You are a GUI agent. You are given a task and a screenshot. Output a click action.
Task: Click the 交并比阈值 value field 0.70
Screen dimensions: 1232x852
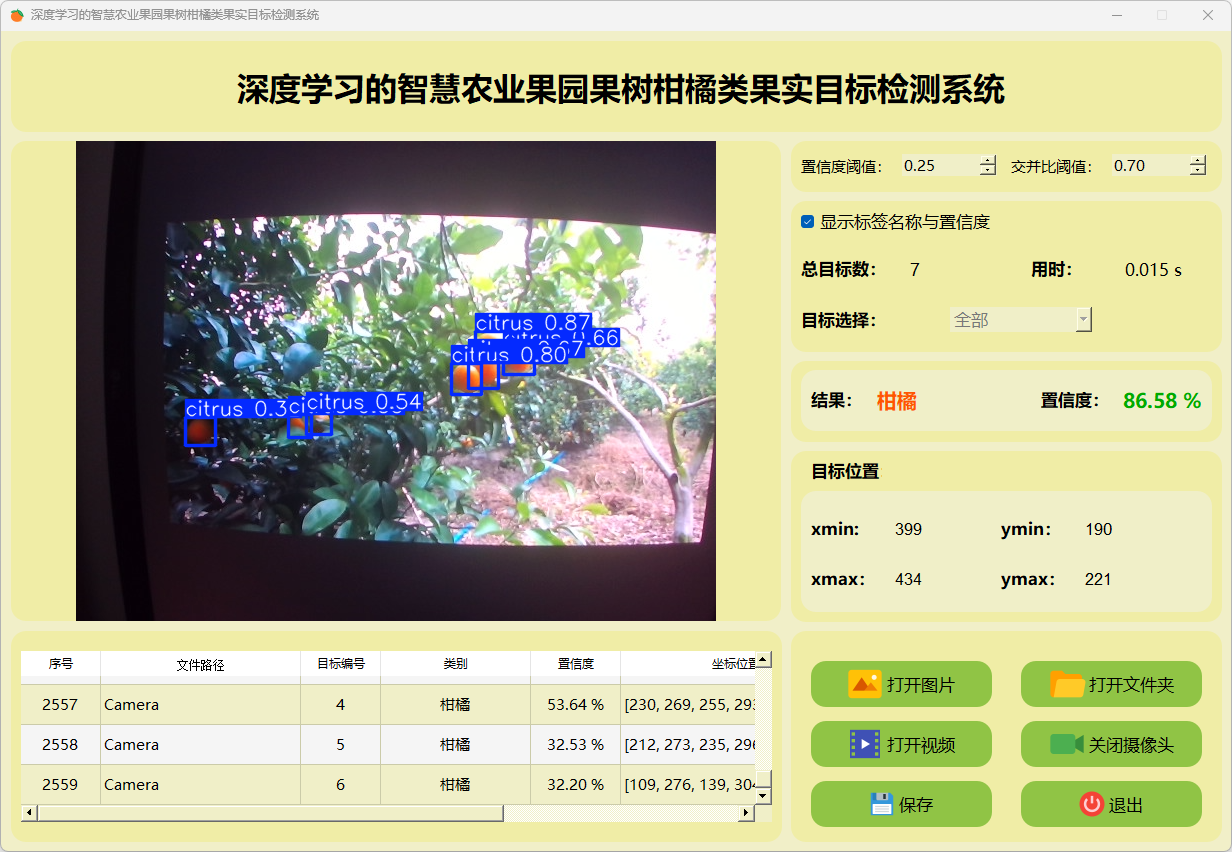tap(1148, 166)
